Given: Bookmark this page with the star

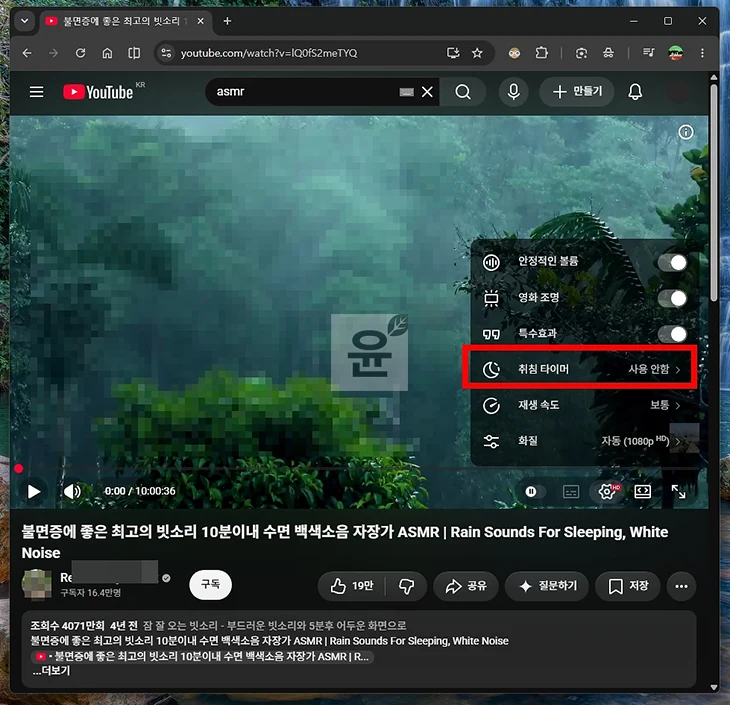Looking at the screenshot, I should click(477, 53).
